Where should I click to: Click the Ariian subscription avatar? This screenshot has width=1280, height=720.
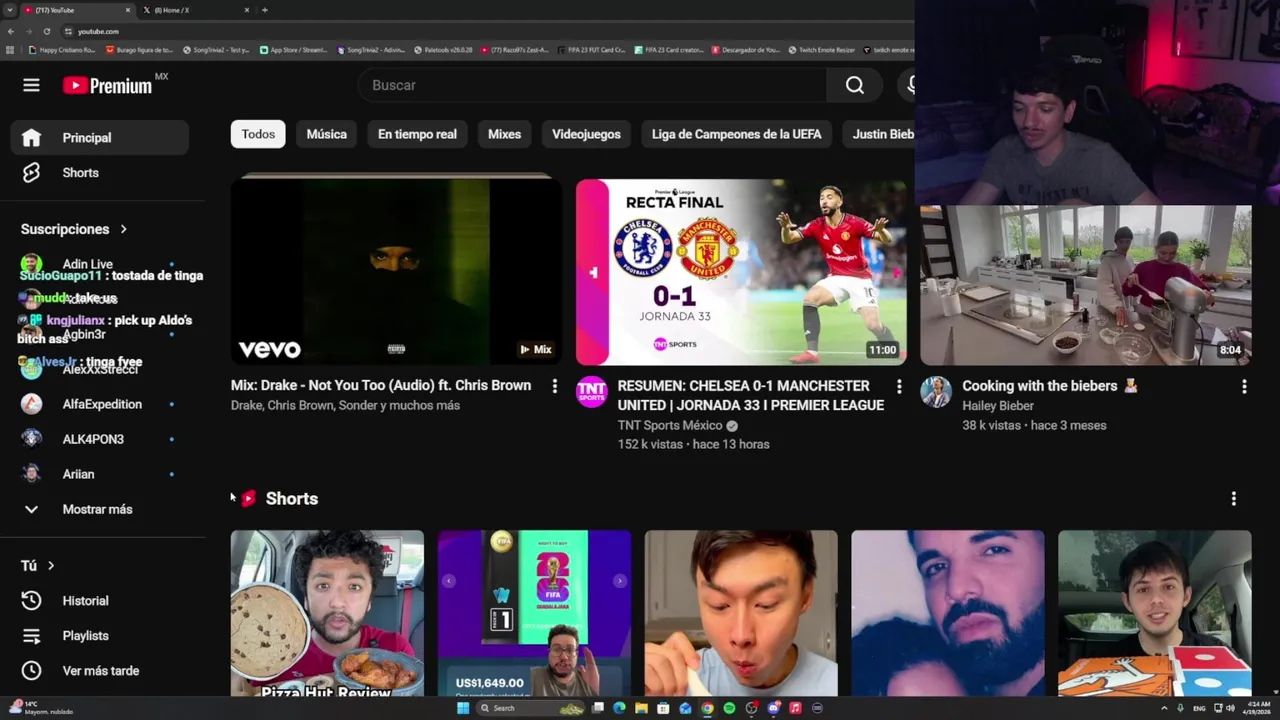31,474
